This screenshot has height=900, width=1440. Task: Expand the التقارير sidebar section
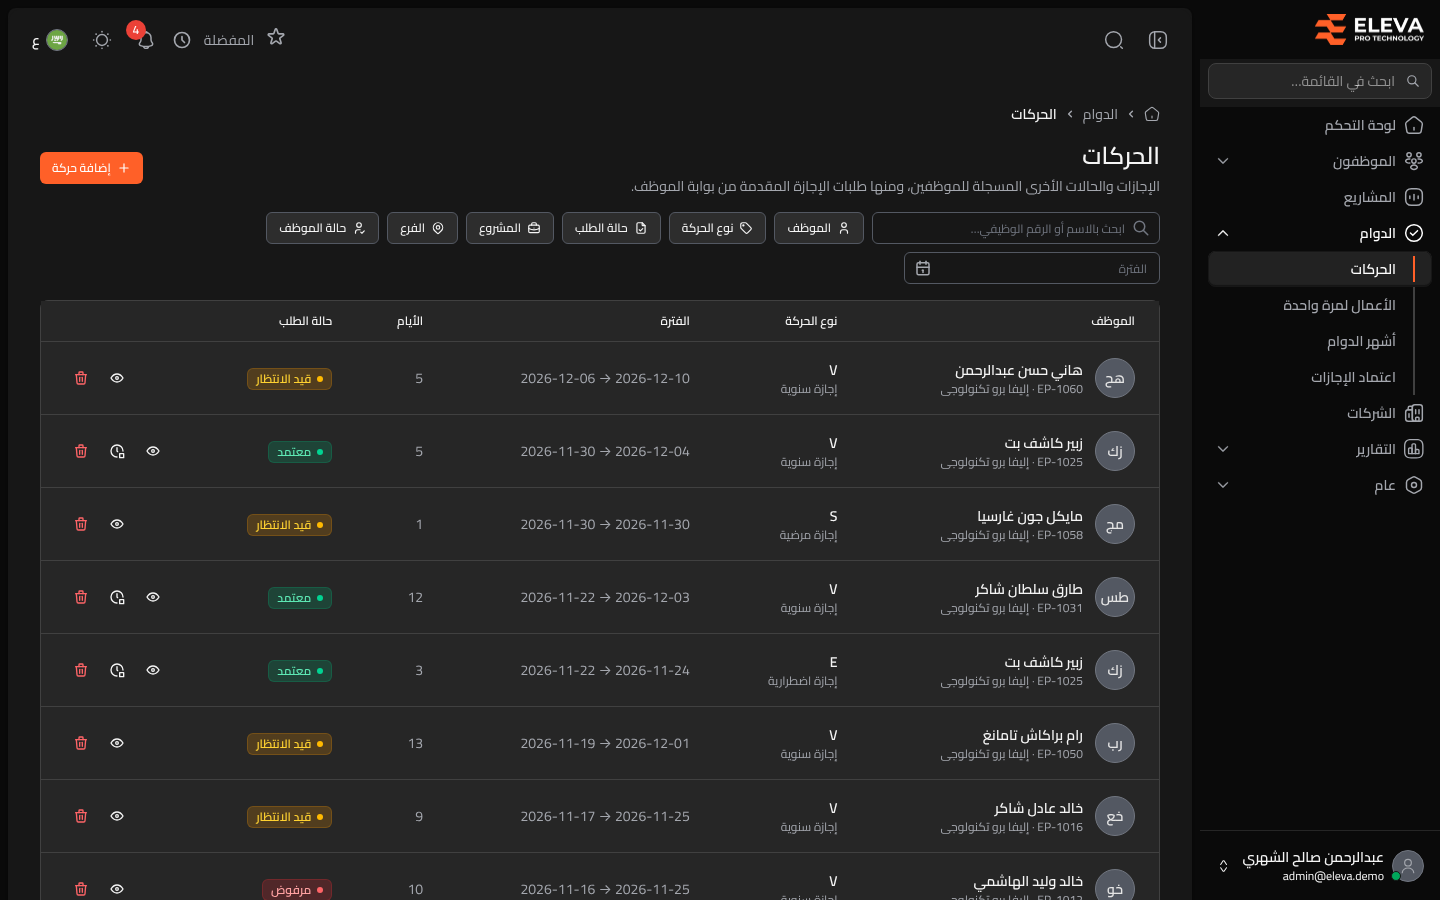pyautogui.click(x=1320, y=449)
